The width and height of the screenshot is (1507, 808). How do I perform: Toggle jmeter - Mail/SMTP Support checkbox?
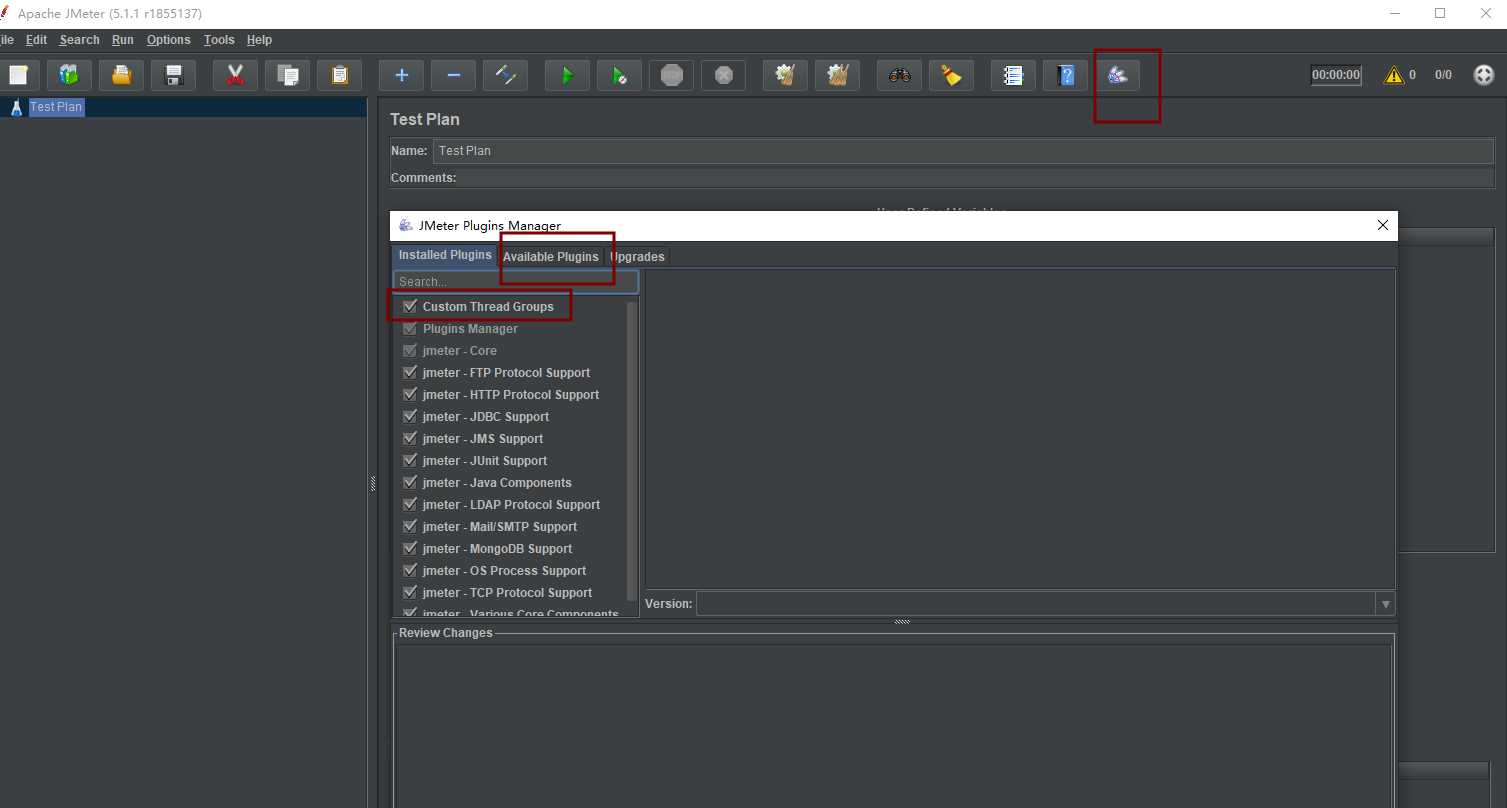pos(410,526)
